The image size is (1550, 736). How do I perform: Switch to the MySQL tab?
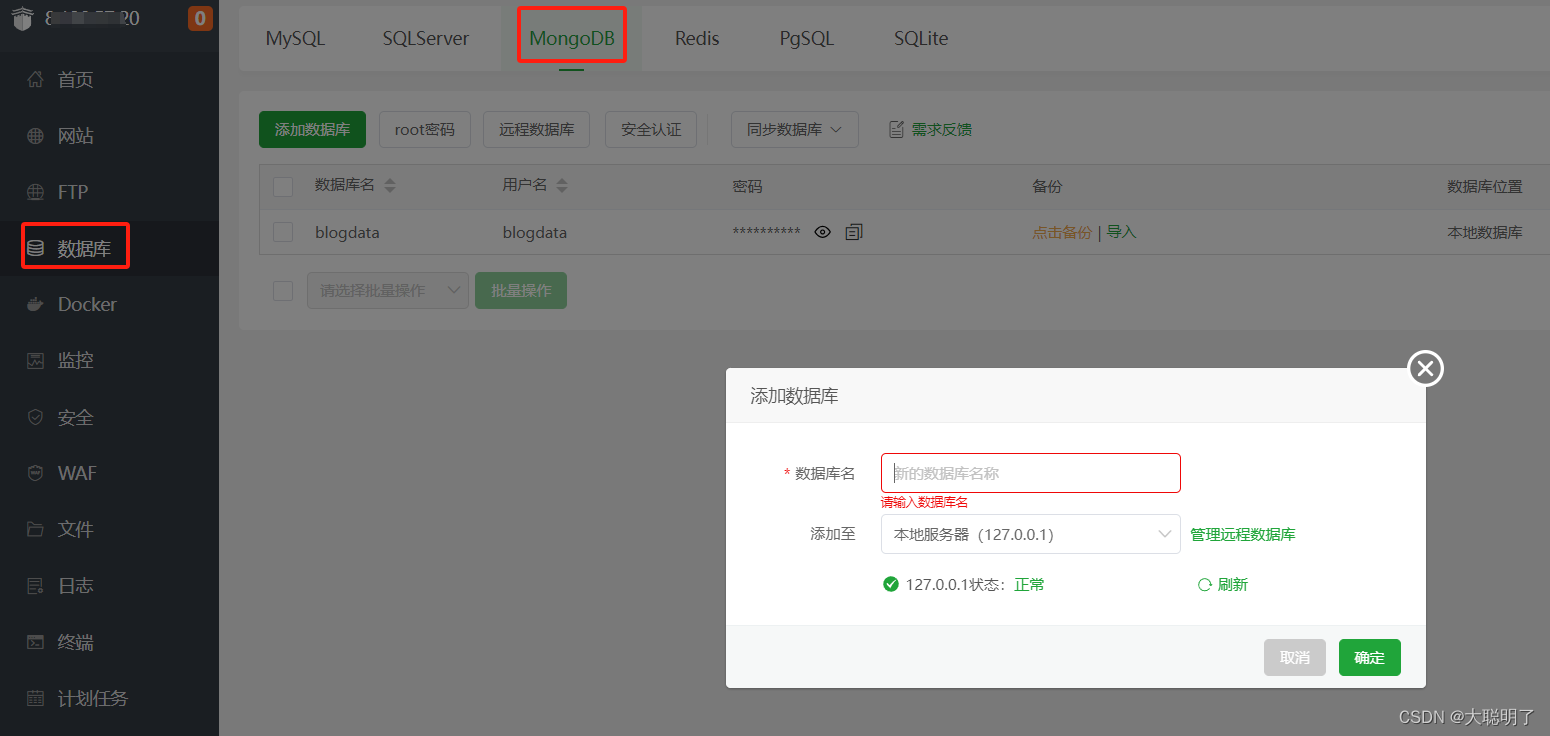click(295, 38)
